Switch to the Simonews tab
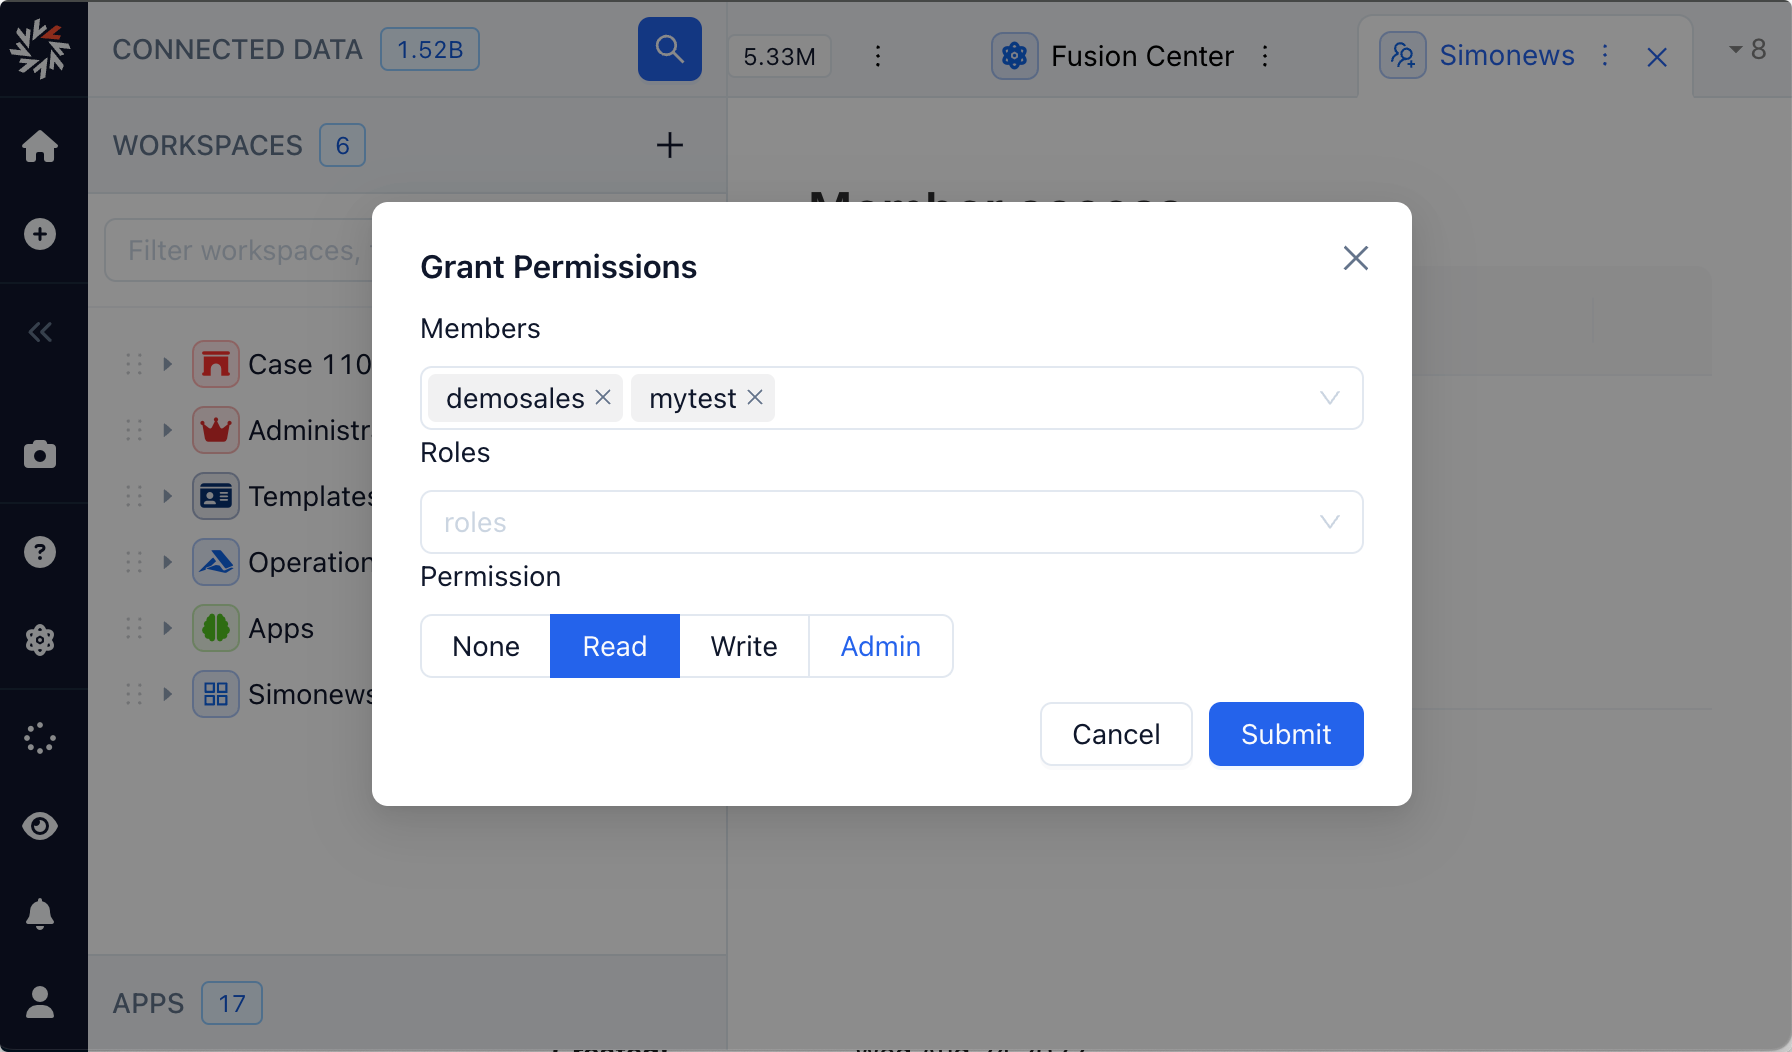 click(x=1506, y=56)
